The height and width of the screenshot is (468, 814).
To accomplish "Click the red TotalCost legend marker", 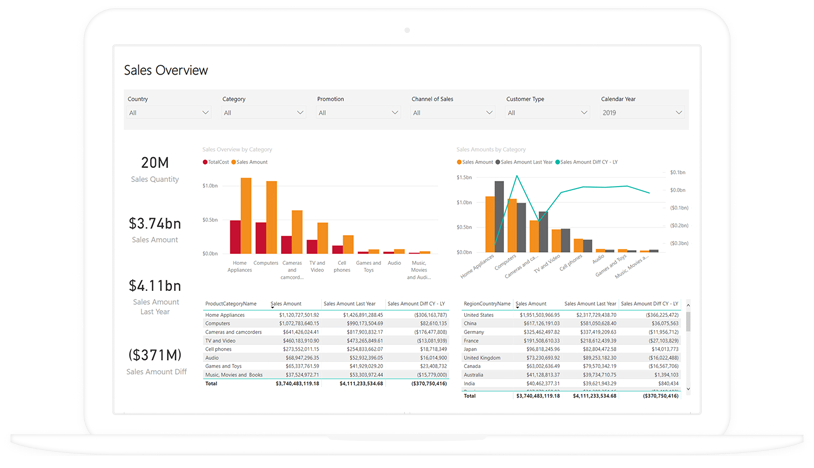I will click(x=205, y=161).
